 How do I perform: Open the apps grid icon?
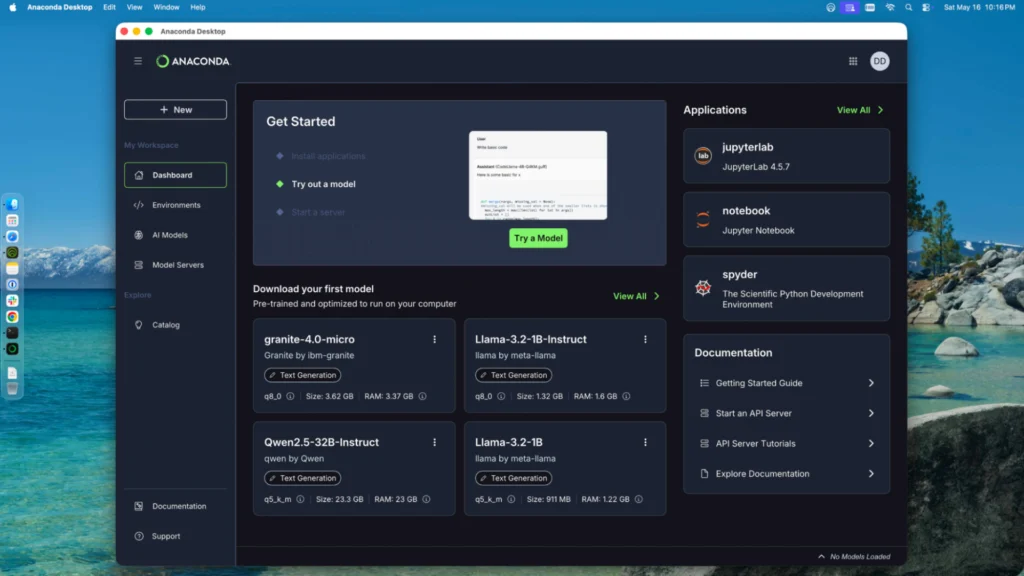click(x=853, y=61)
